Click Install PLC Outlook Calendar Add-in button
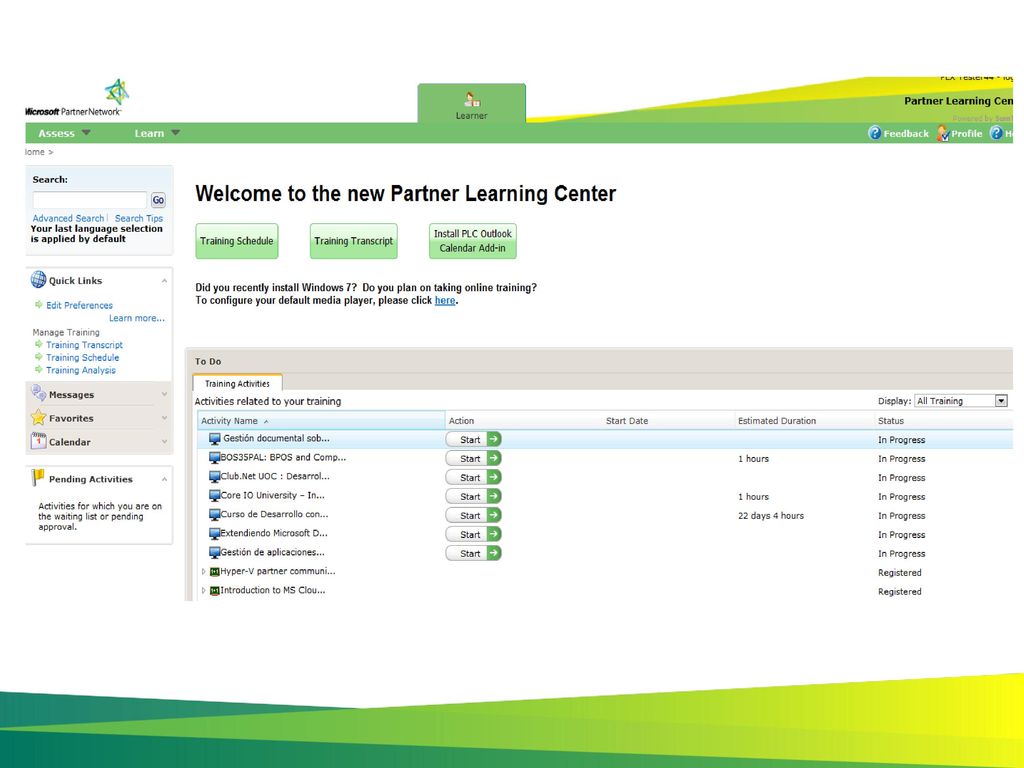This screenshot has height=768, width=1024. (x=473, y=241)
